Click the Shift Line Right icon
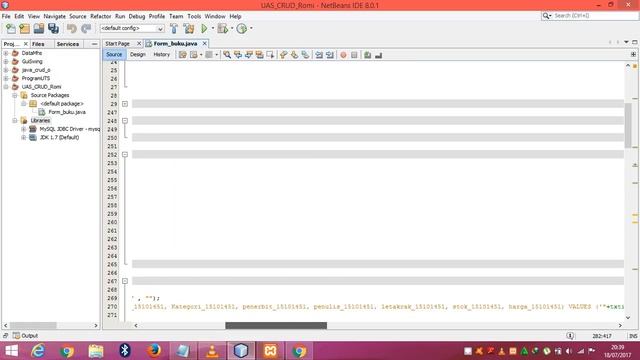Image resolution: width=640 pixels, height=360 pixels. (x=330, y=55)
